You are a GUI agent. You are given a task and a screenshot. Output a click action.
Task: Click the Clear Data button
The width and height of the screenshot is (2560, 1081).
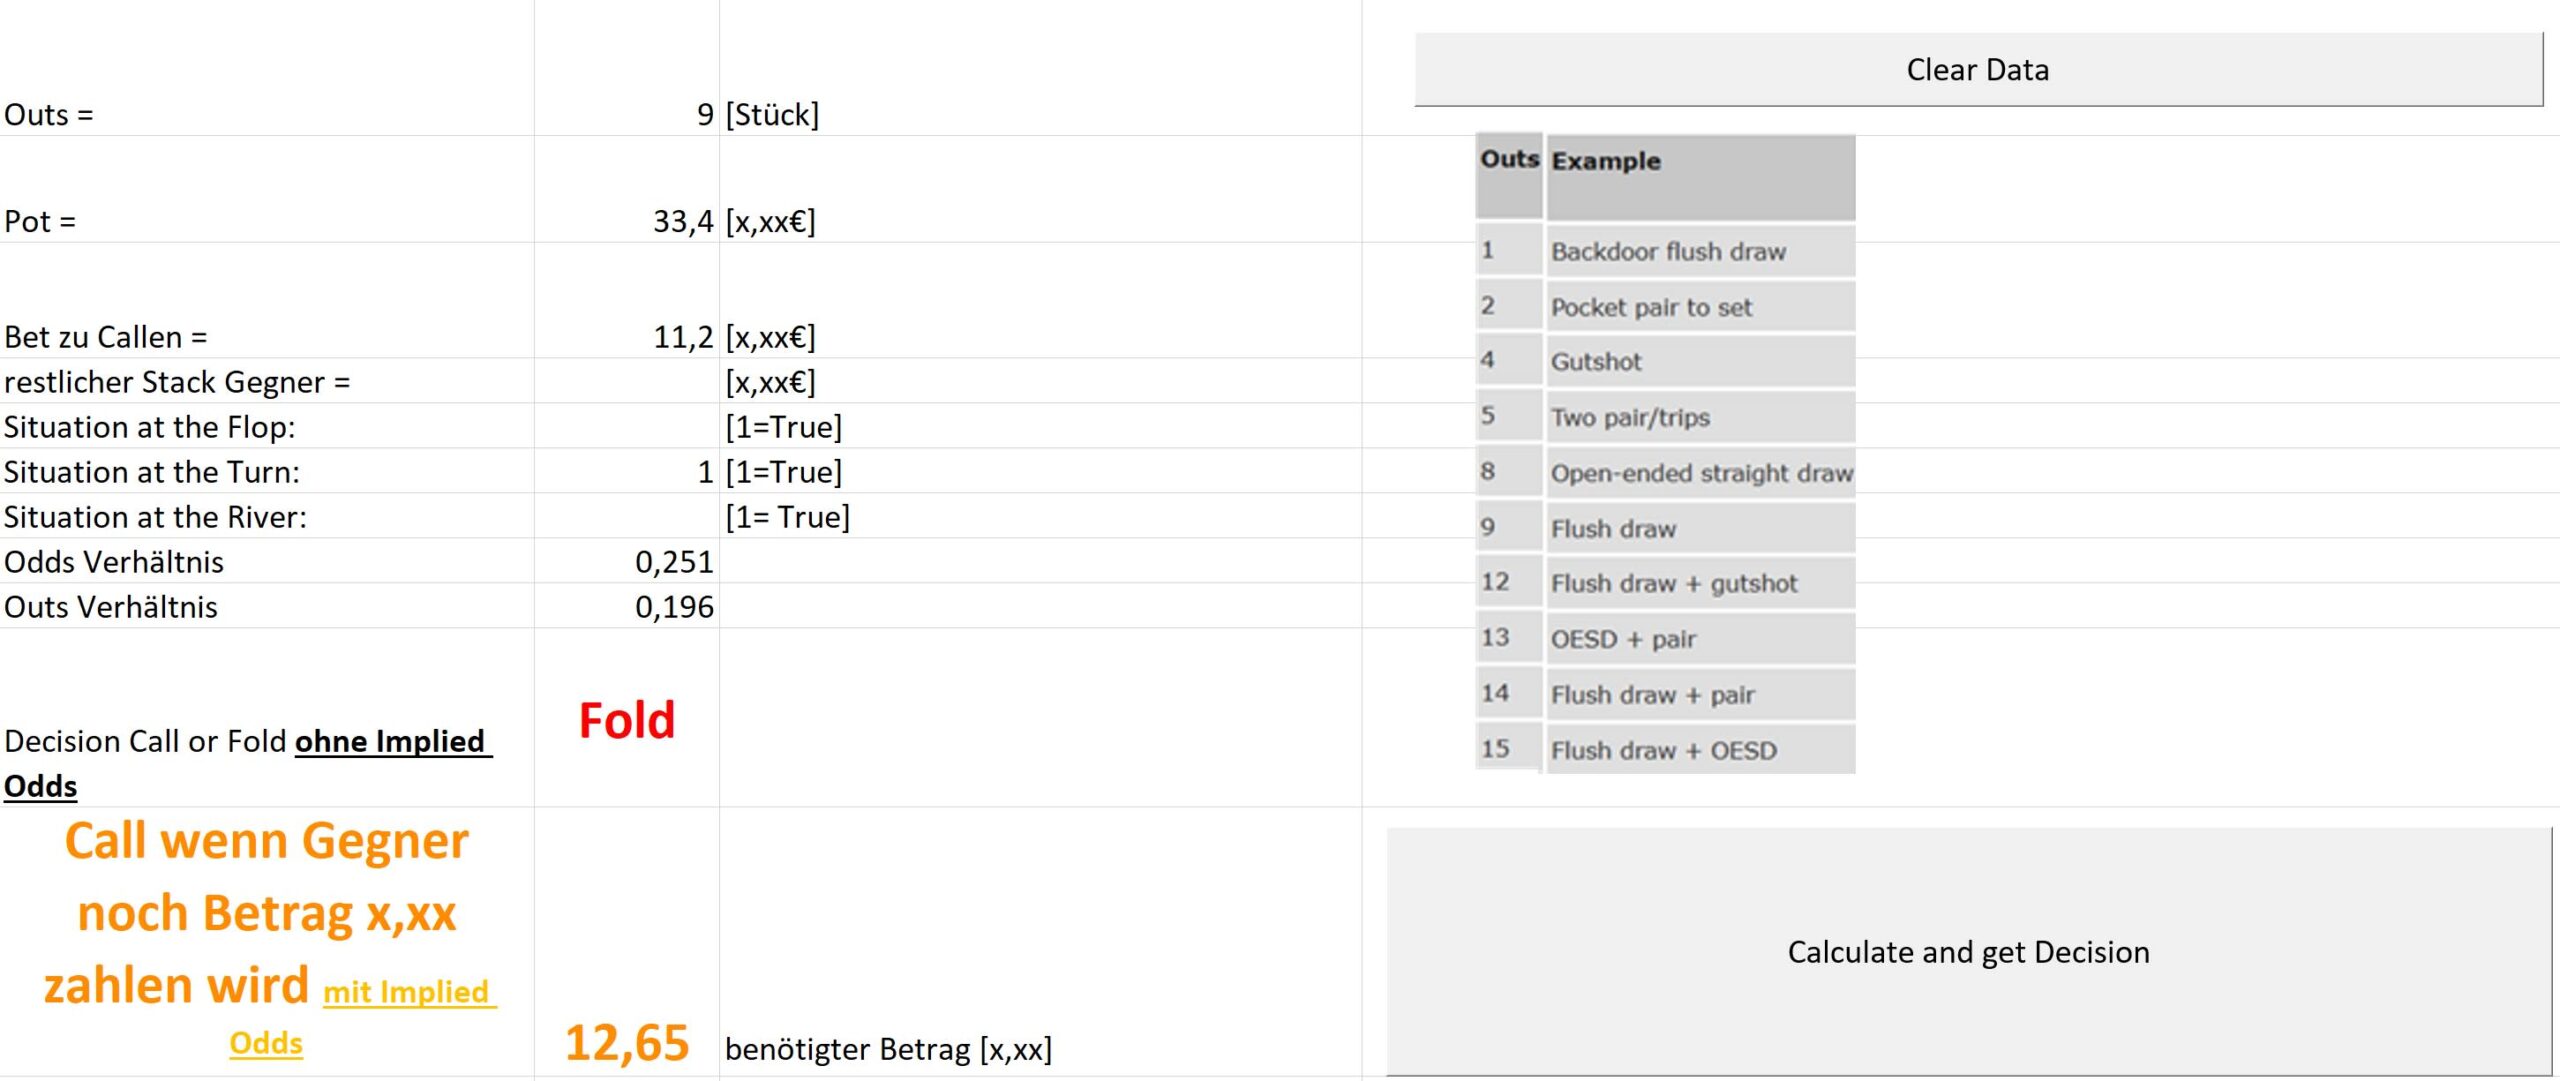[1978, 69]
